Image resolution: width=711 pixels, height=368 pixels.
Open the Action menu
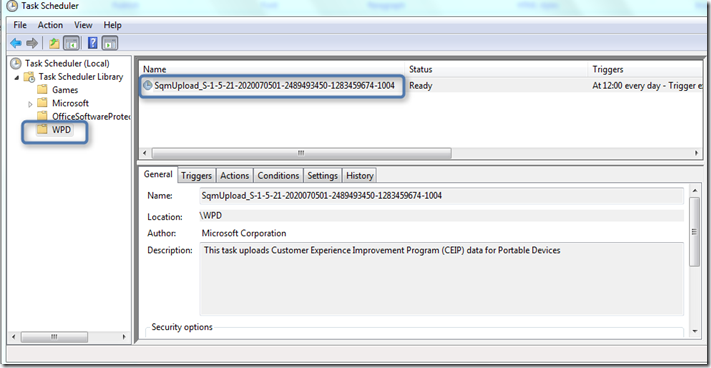click(50, 25)
